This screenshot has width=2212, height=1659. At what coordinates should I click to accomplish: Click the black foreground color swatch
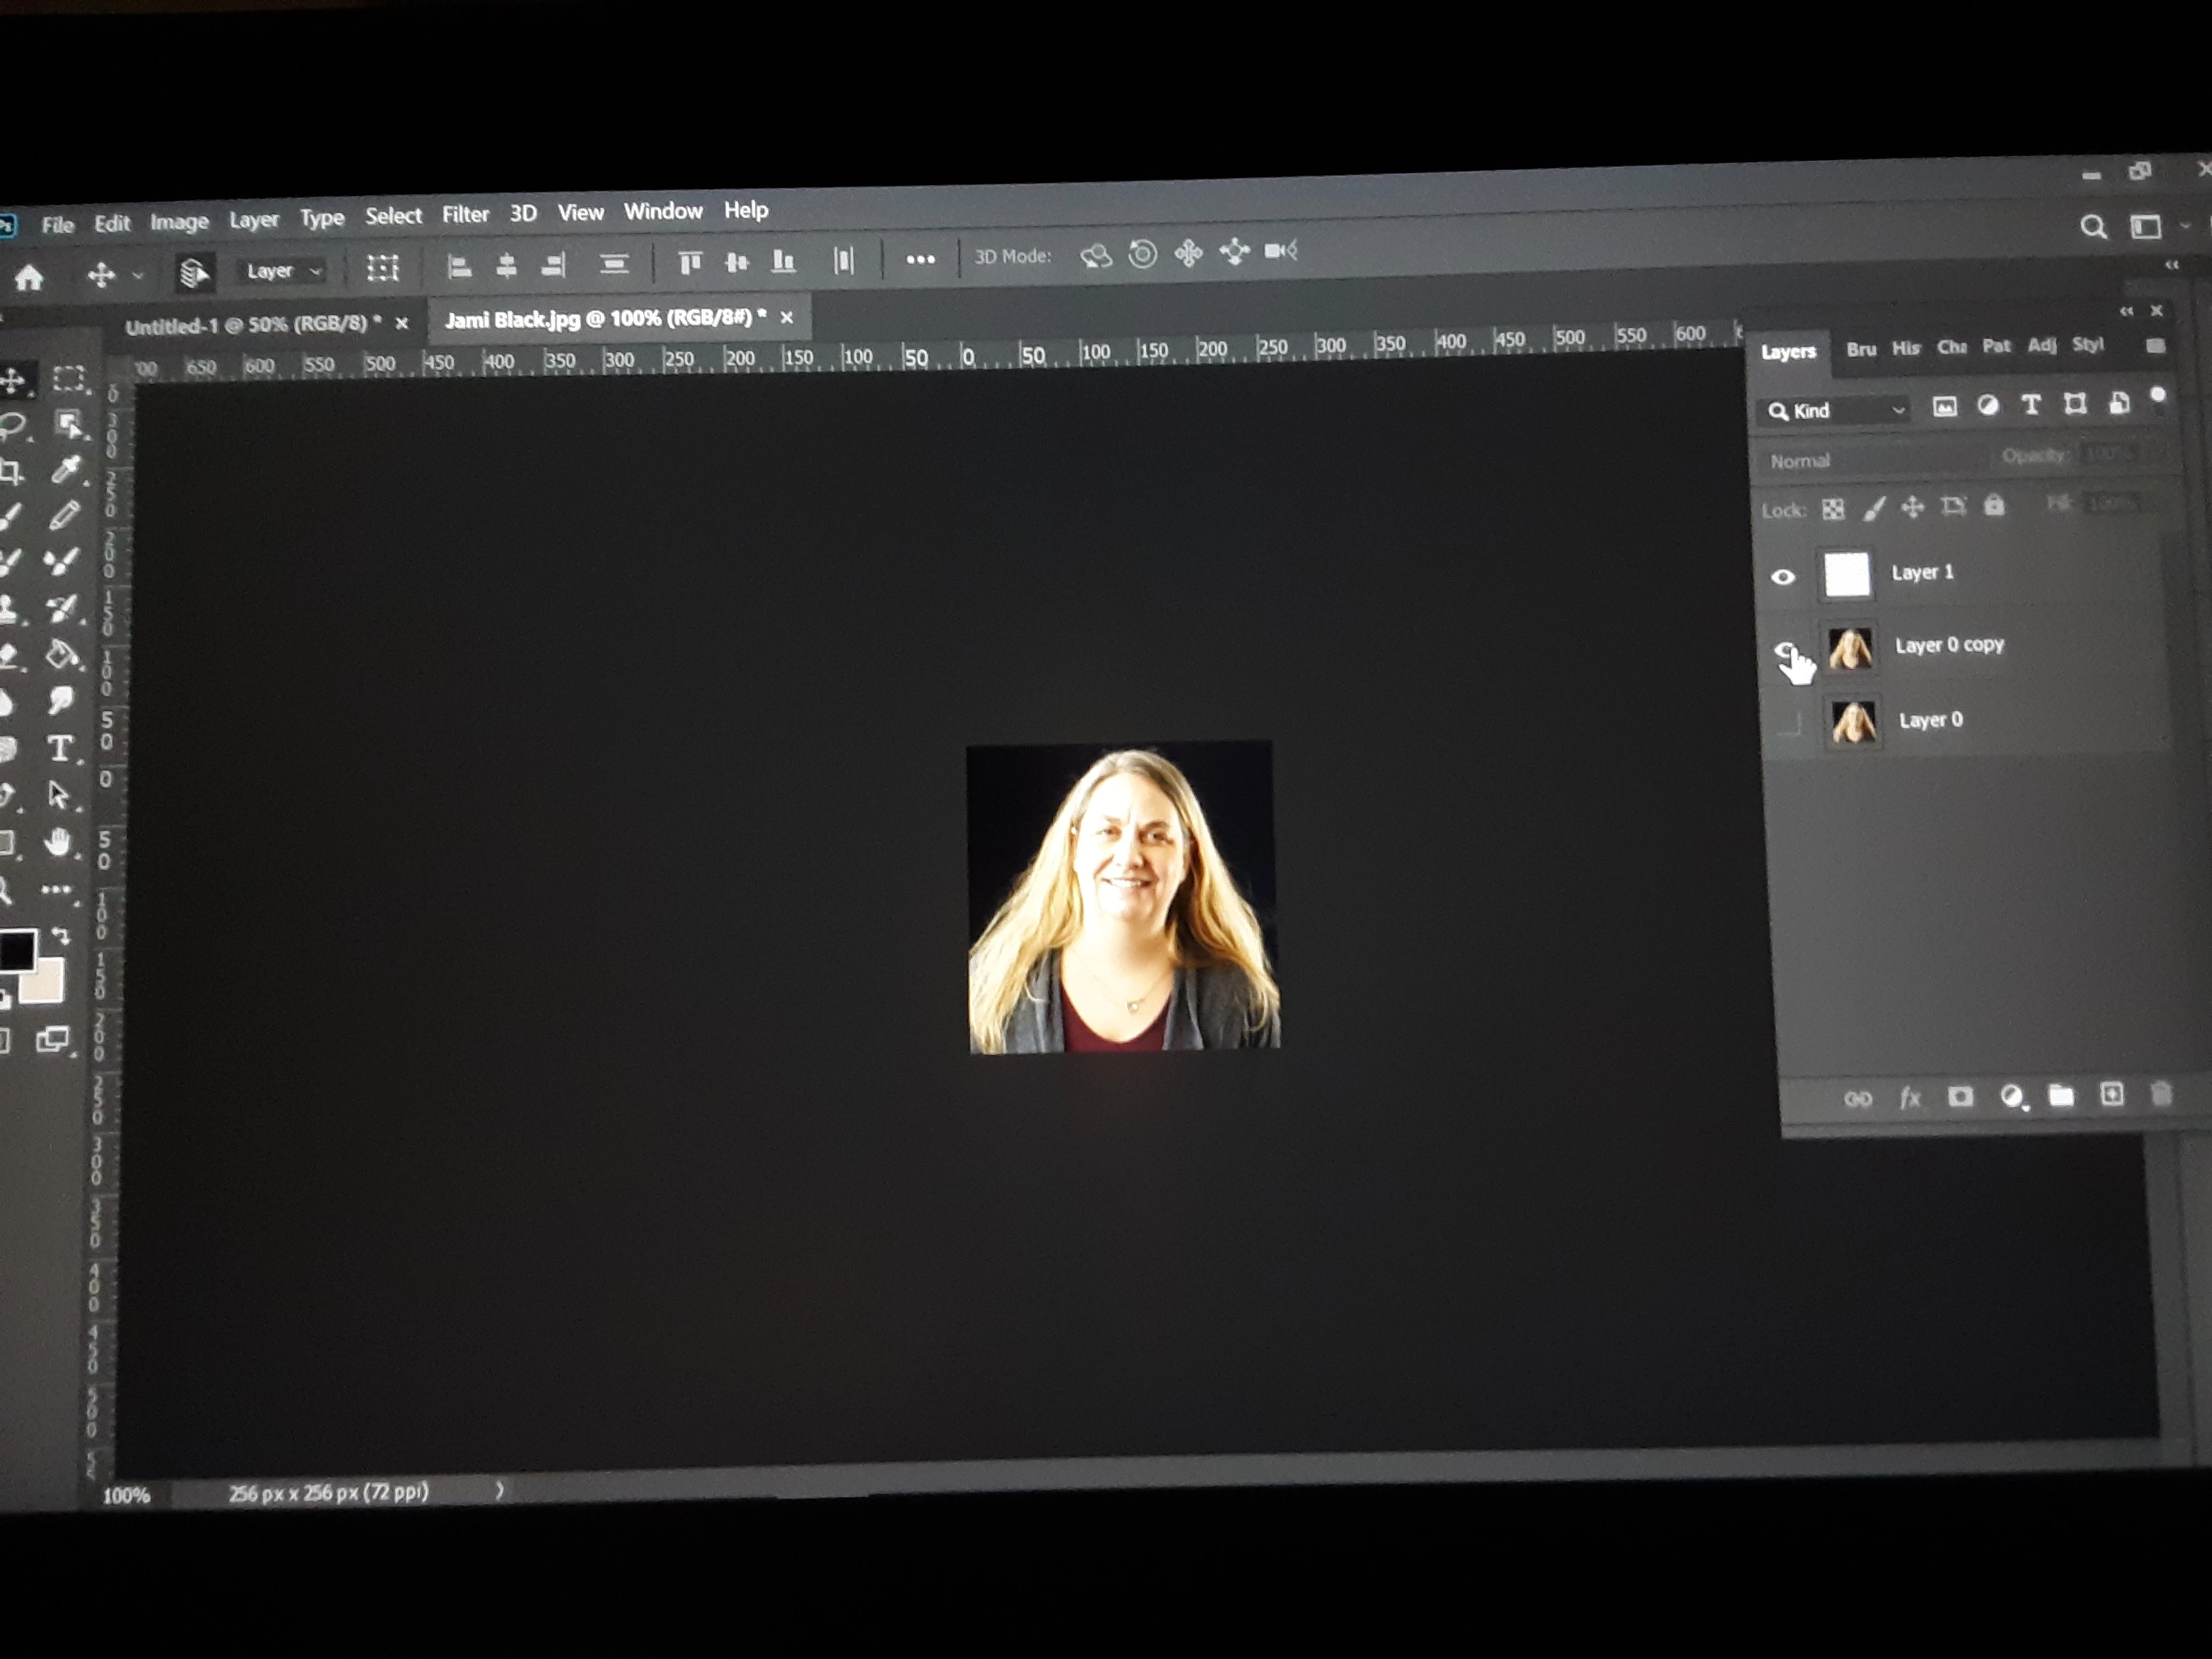point(17,949)
